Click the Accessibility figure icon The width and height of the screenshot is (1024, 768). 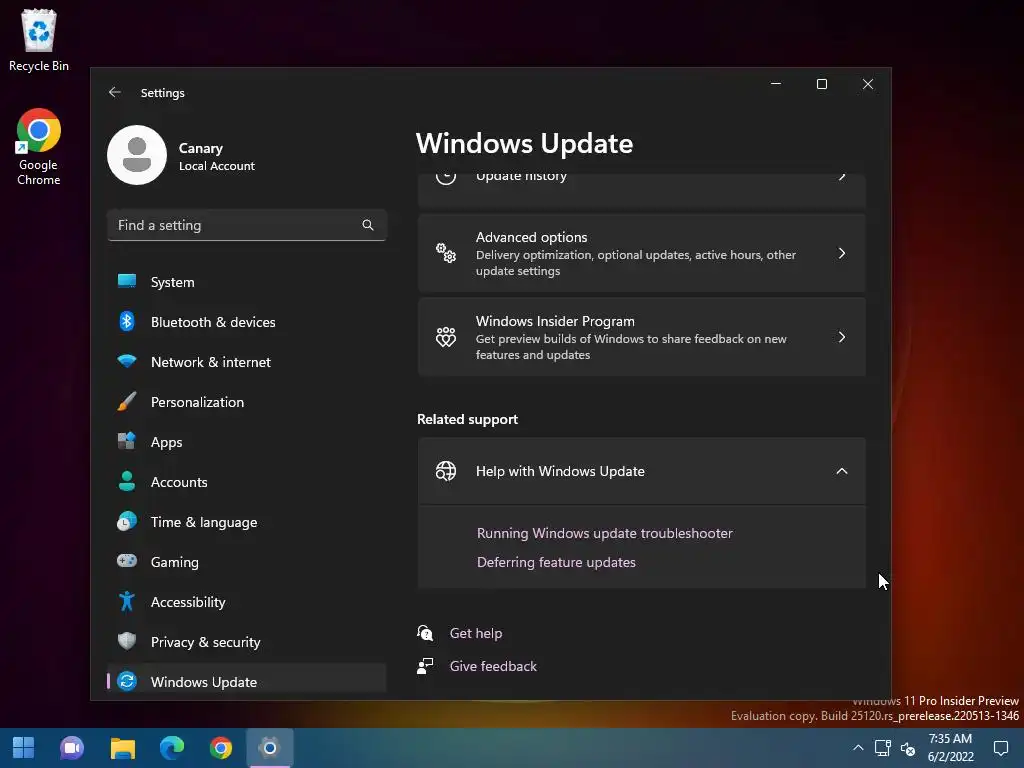click(127, 601)
